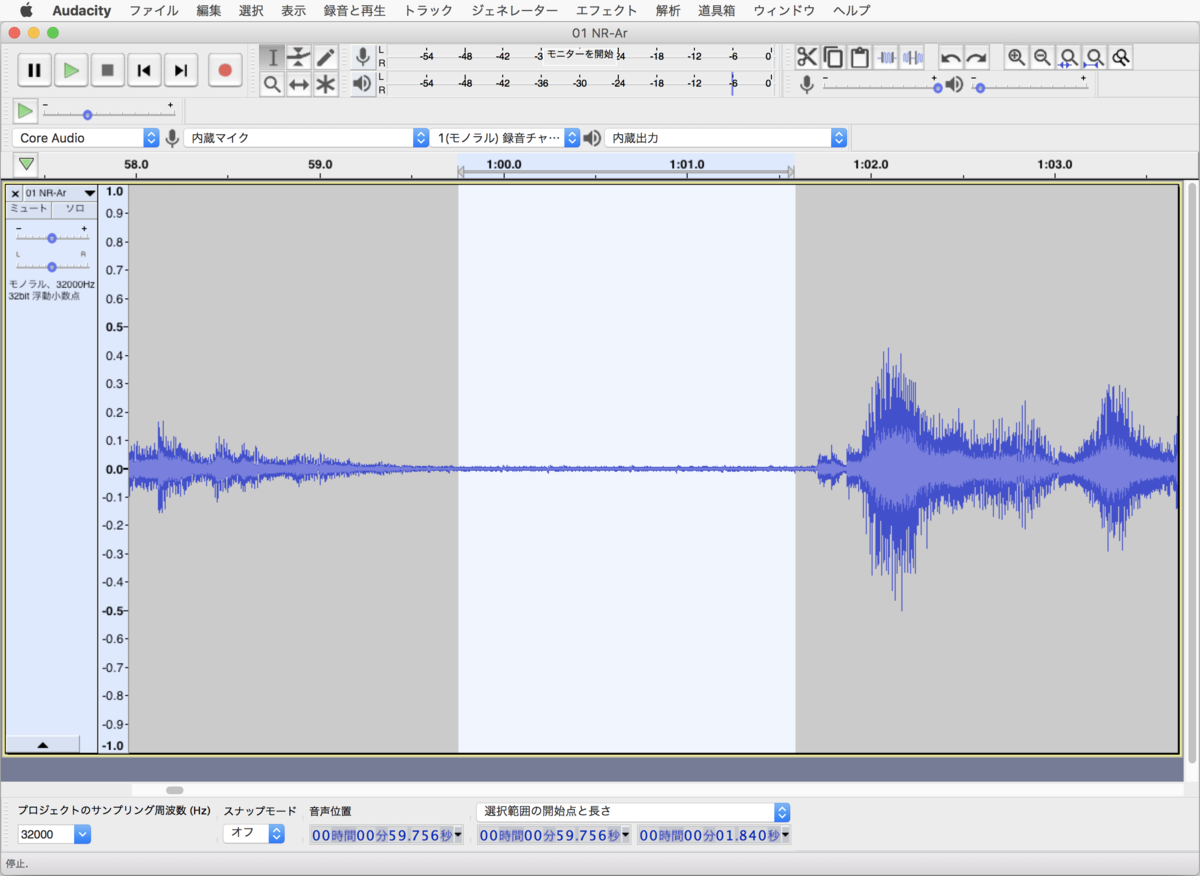Toggle the Pause transport button
The width and height of the screenshot is (1200, 876).
pyautogui.click(x=34, y=70)
